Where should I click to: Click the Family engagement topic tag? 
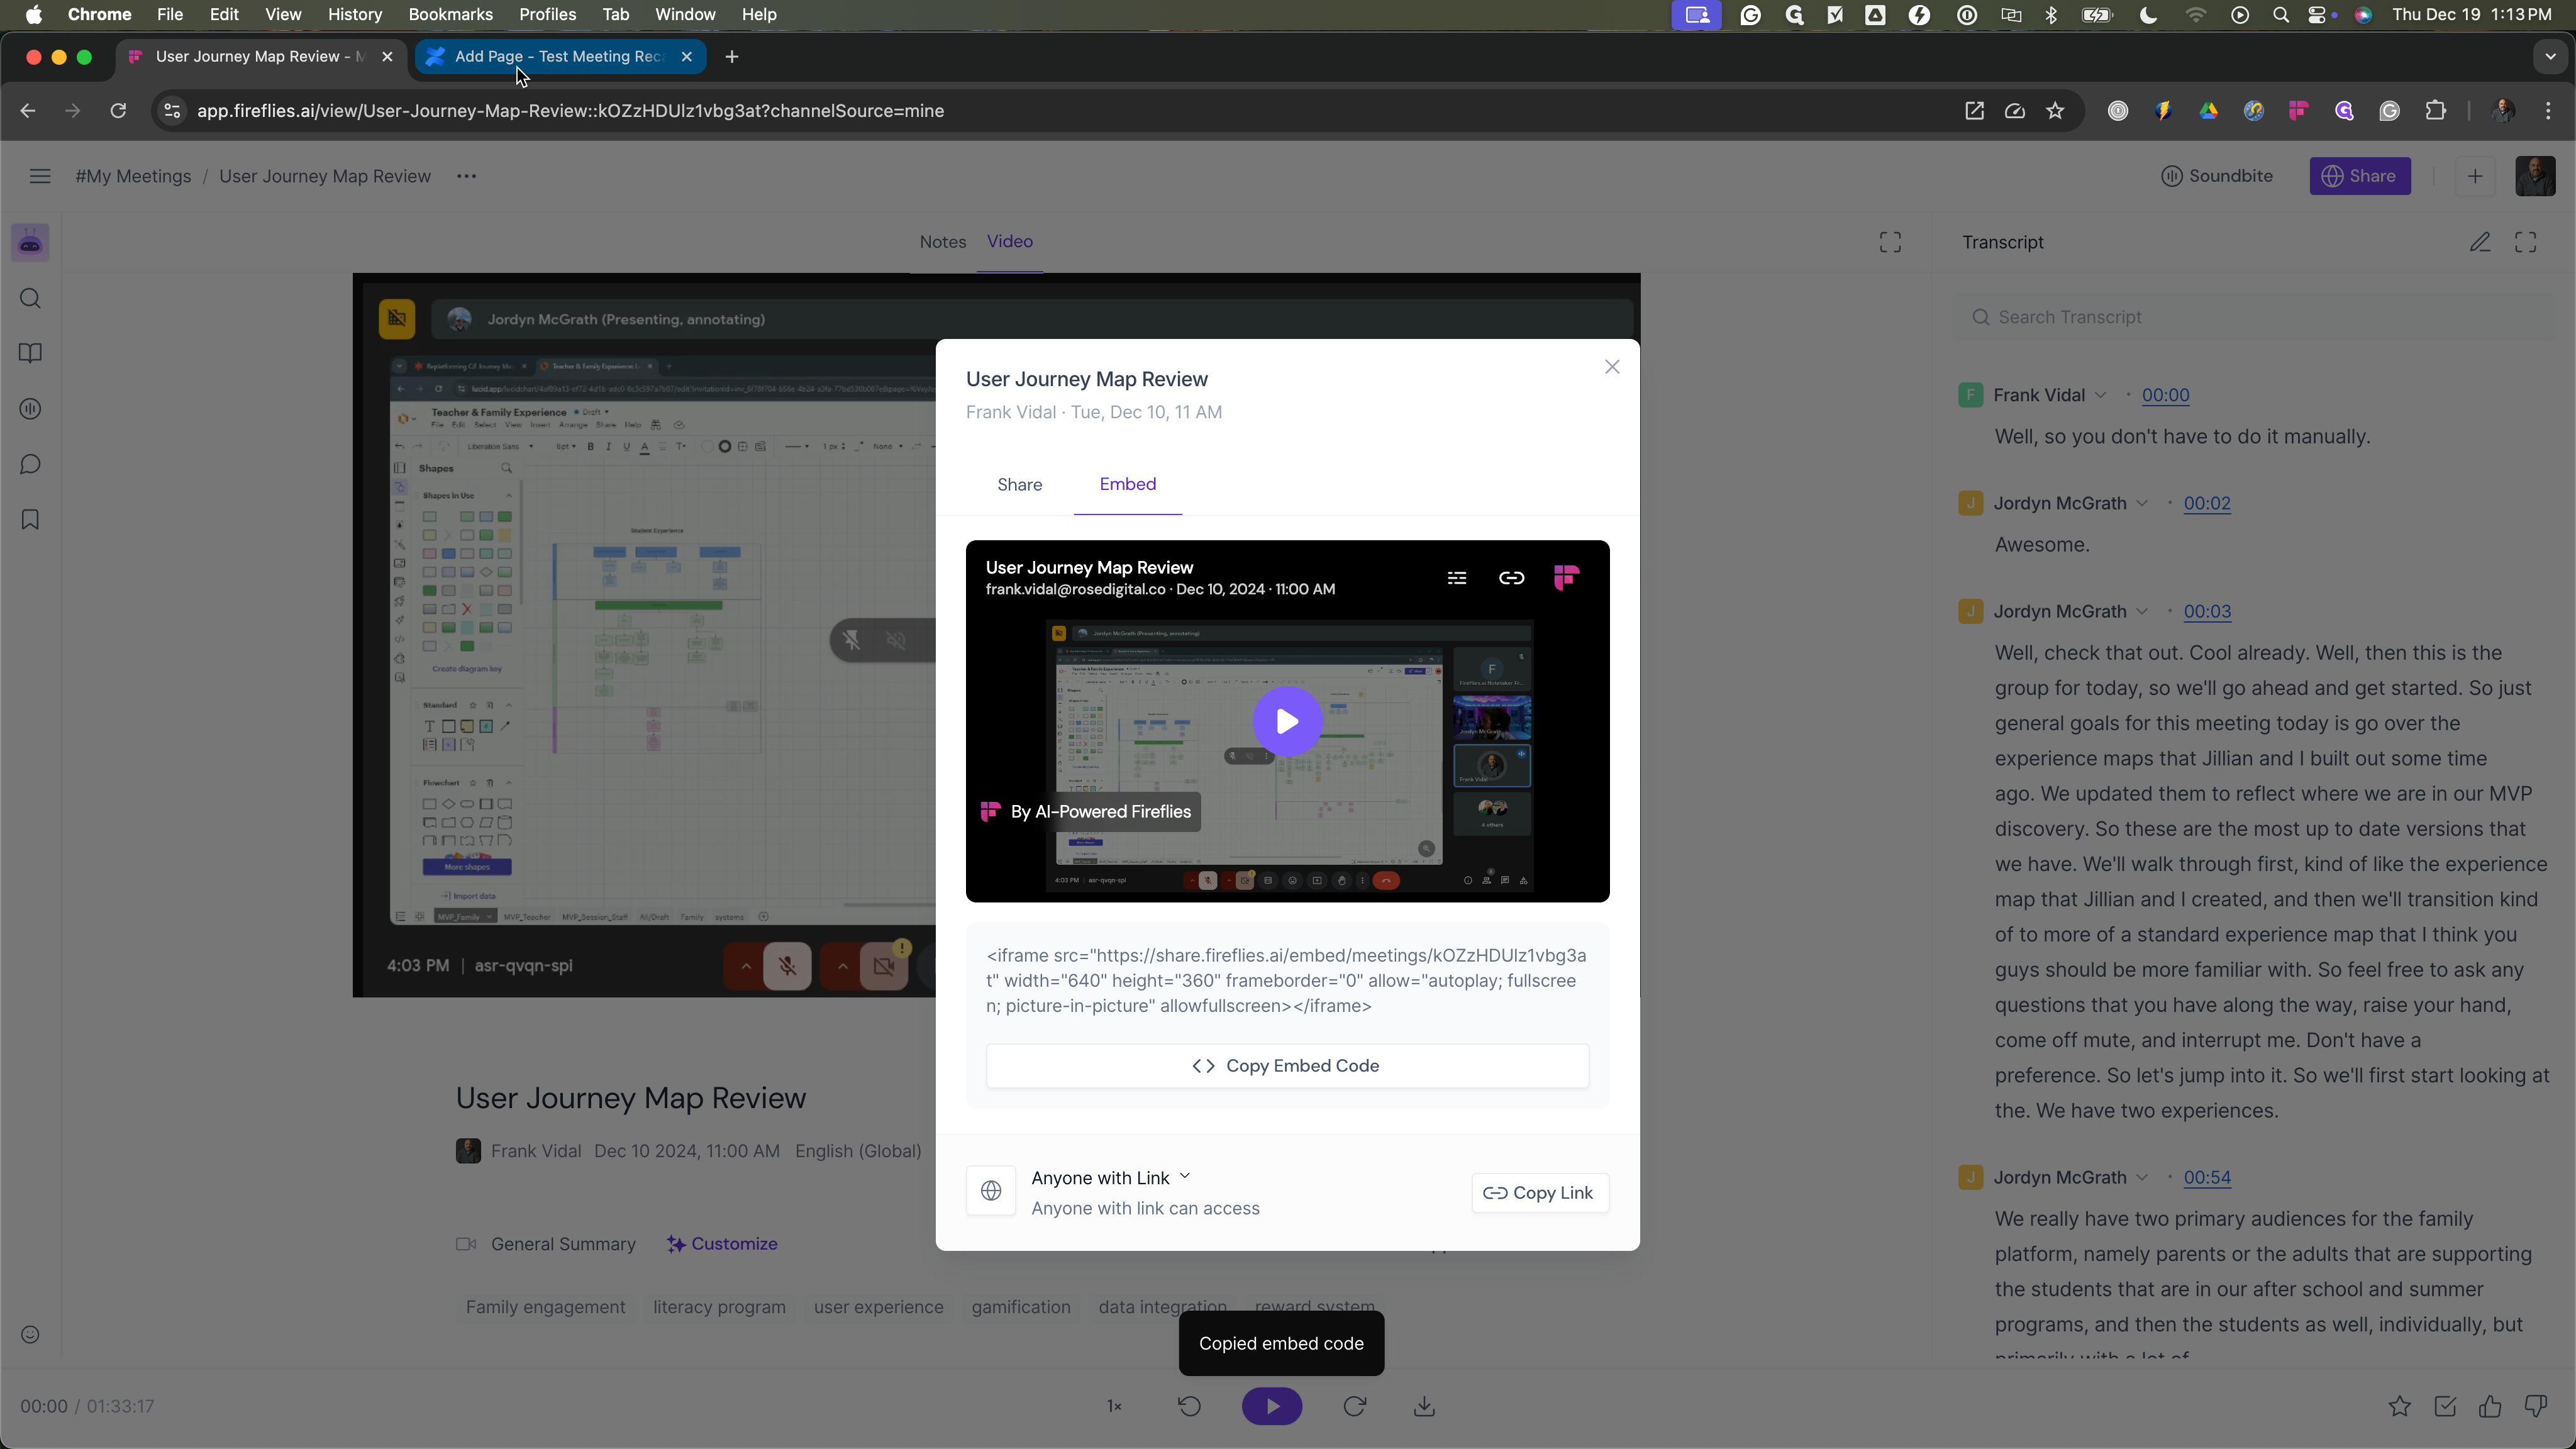coord(545,1307)
